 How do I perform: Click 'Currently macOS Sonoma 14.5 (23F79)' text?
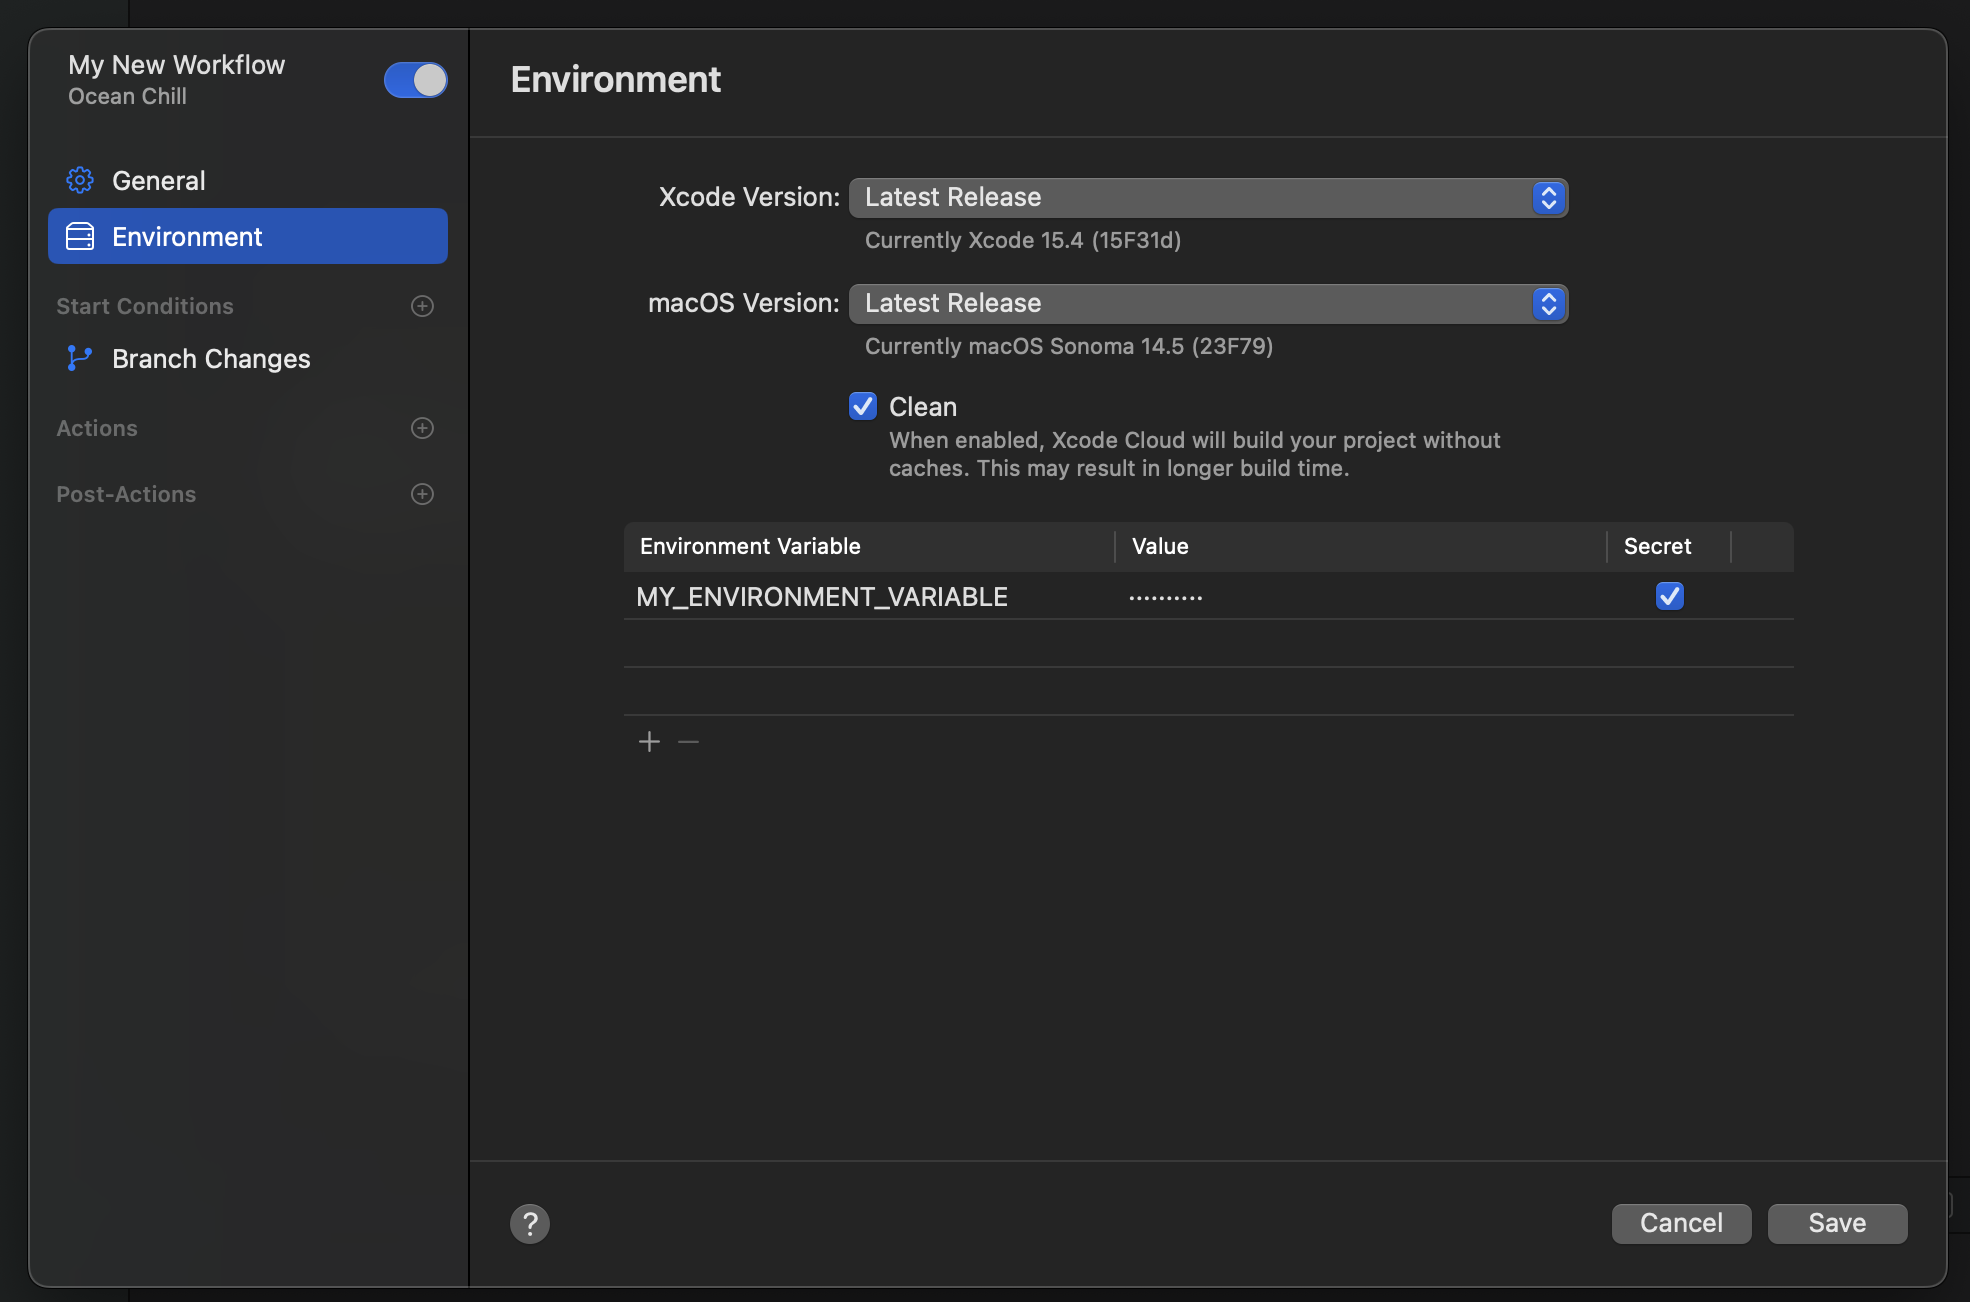point(1069,346)
